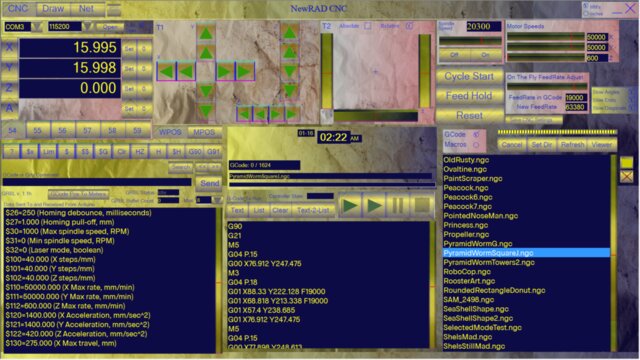
Task: Enable the Absolute checkbox in T2 panel
Action: [368, 26]
